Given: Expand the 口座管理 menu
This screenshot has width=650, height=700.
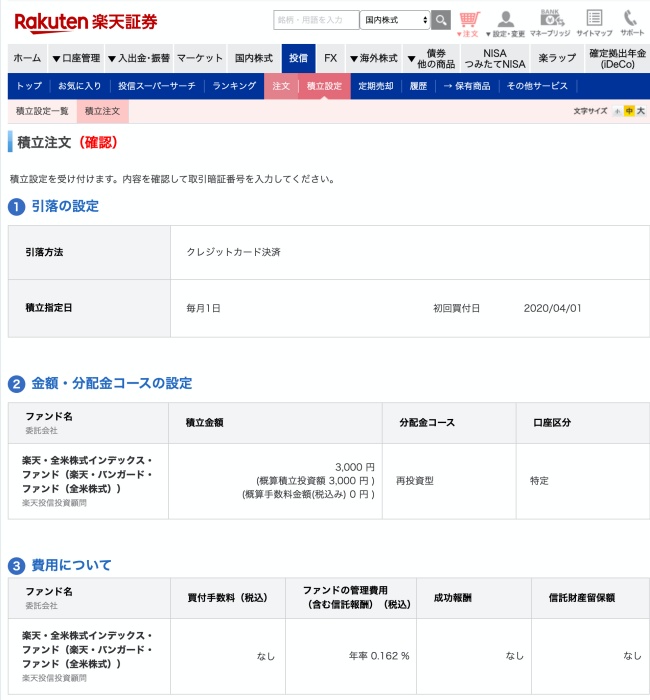Looking at the screenshot, I should coord(76,58).
